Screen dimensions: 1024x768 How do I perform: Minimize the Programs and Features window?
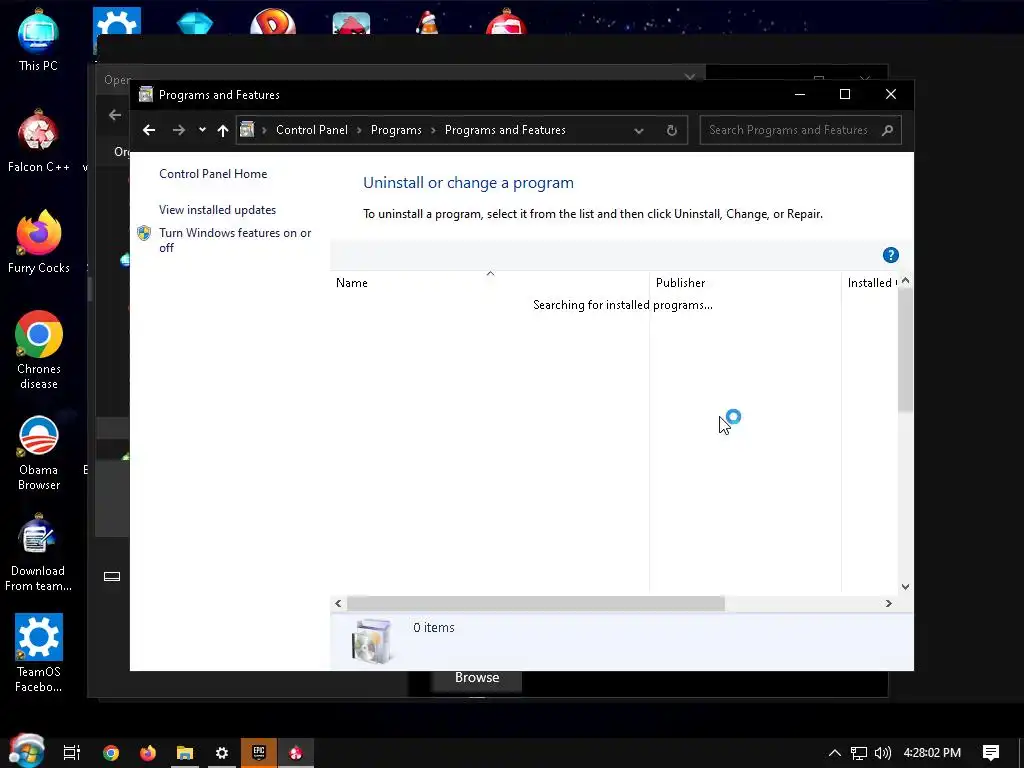799,94
